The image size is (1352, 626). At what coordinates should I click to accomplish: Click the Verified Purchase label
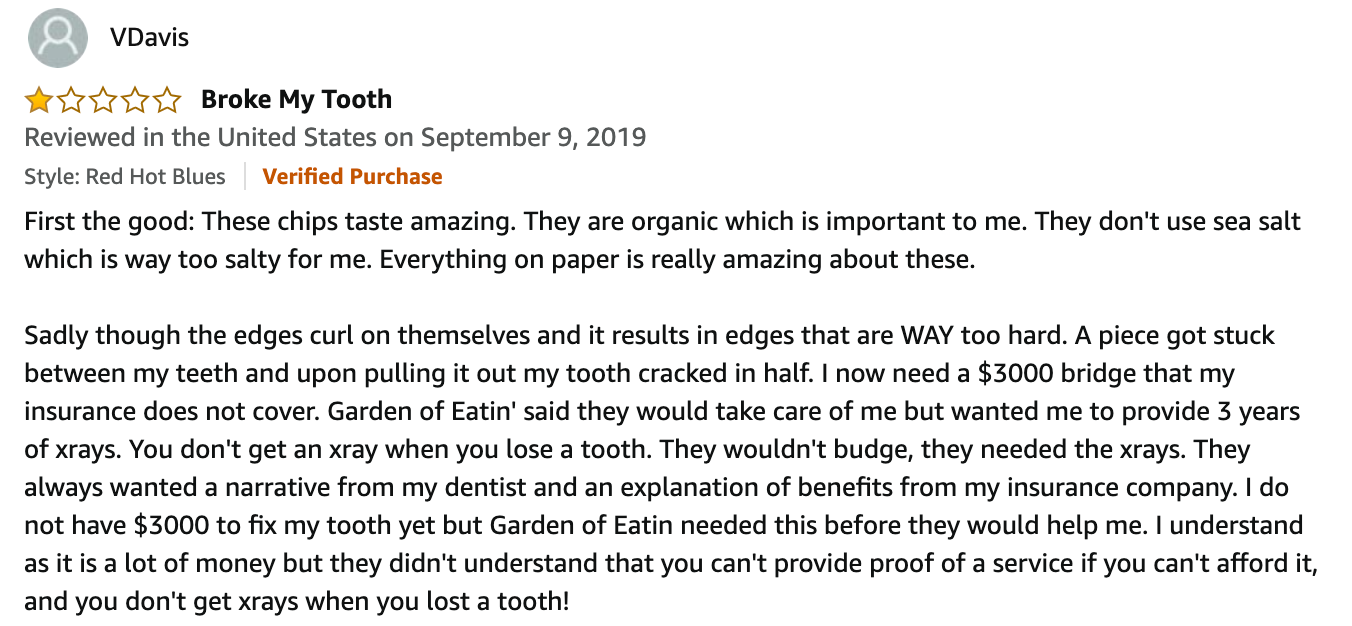[352, 177]
